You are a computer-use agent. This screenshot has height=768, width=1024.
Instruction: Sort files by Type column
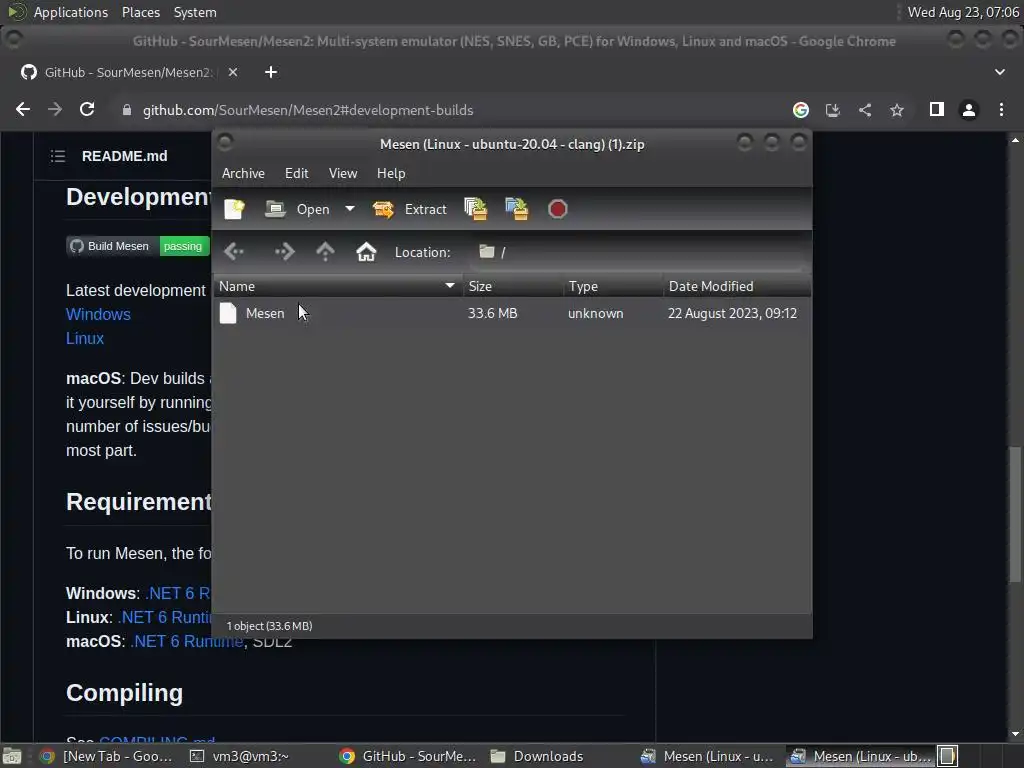613,286
